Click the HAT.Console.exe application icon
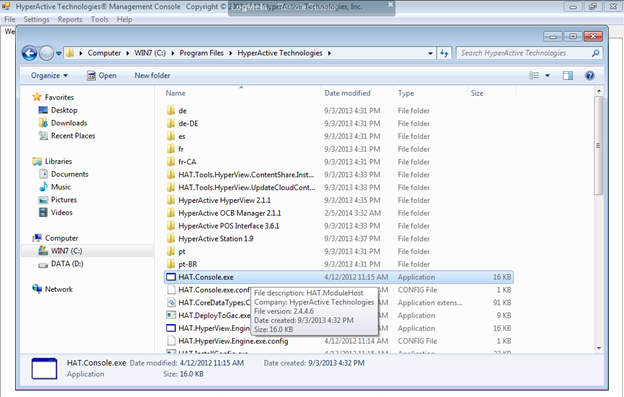The height and width of the screenshot is (397, 624). point(171,277)
